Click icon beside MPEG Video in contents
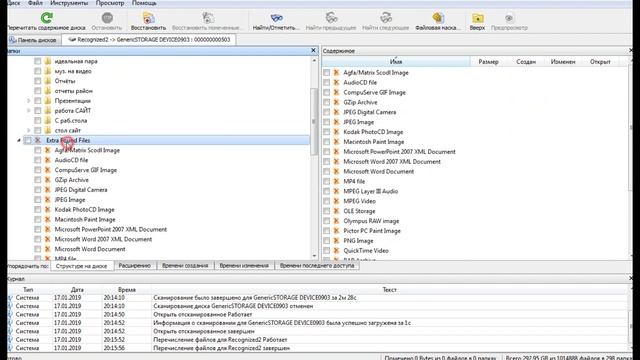The width and height of the screenshot is (640, 360). [336, 201]
